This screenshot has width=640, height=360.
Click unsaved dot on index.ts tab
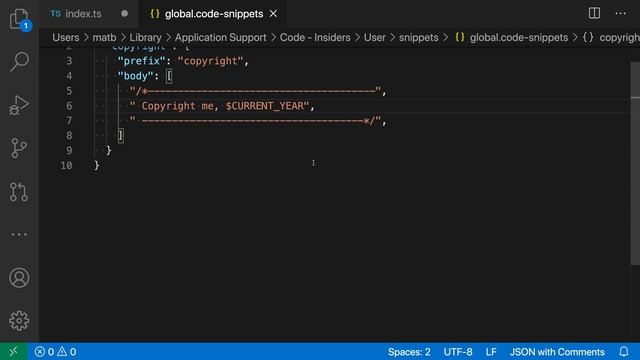click(124, 14)
